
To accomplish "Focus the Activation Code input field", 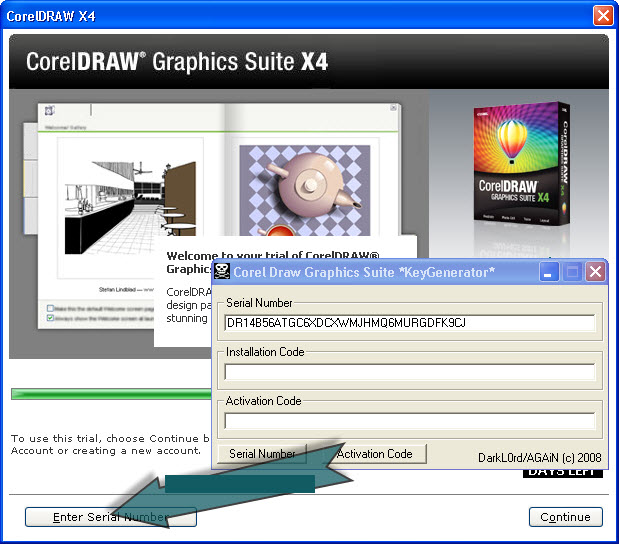I will click(x=409, y=420).
